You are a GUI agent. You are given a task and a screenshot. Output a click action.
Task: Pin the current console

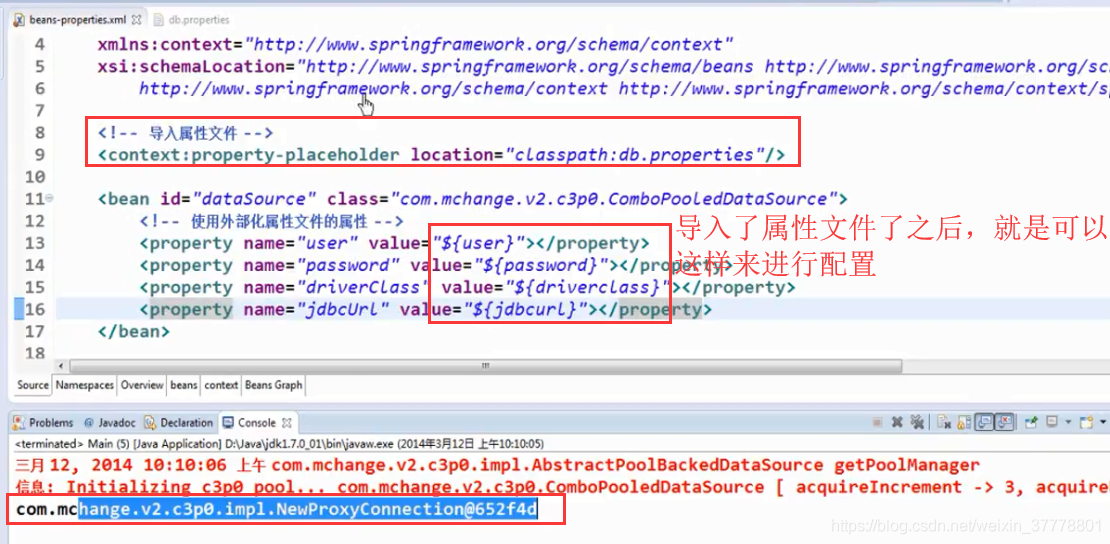click(x=1031, y=422)
